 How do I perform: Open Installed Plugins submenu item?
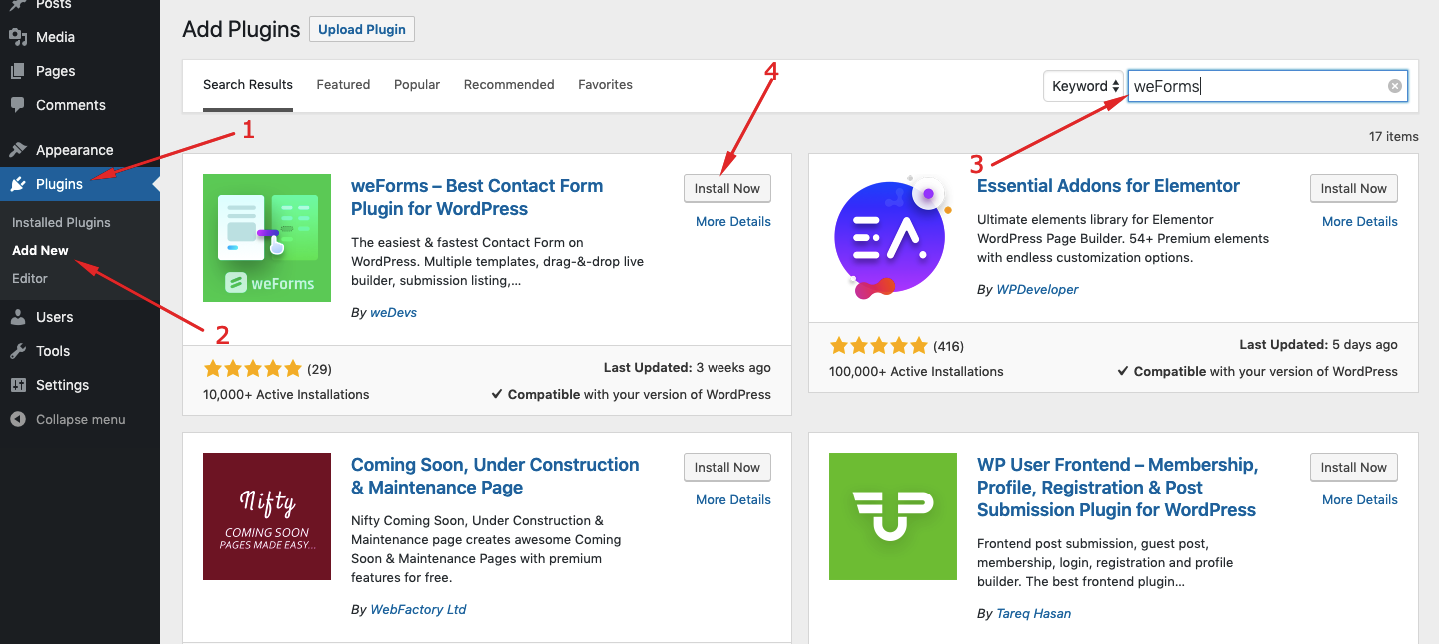(x=61, y=222)
